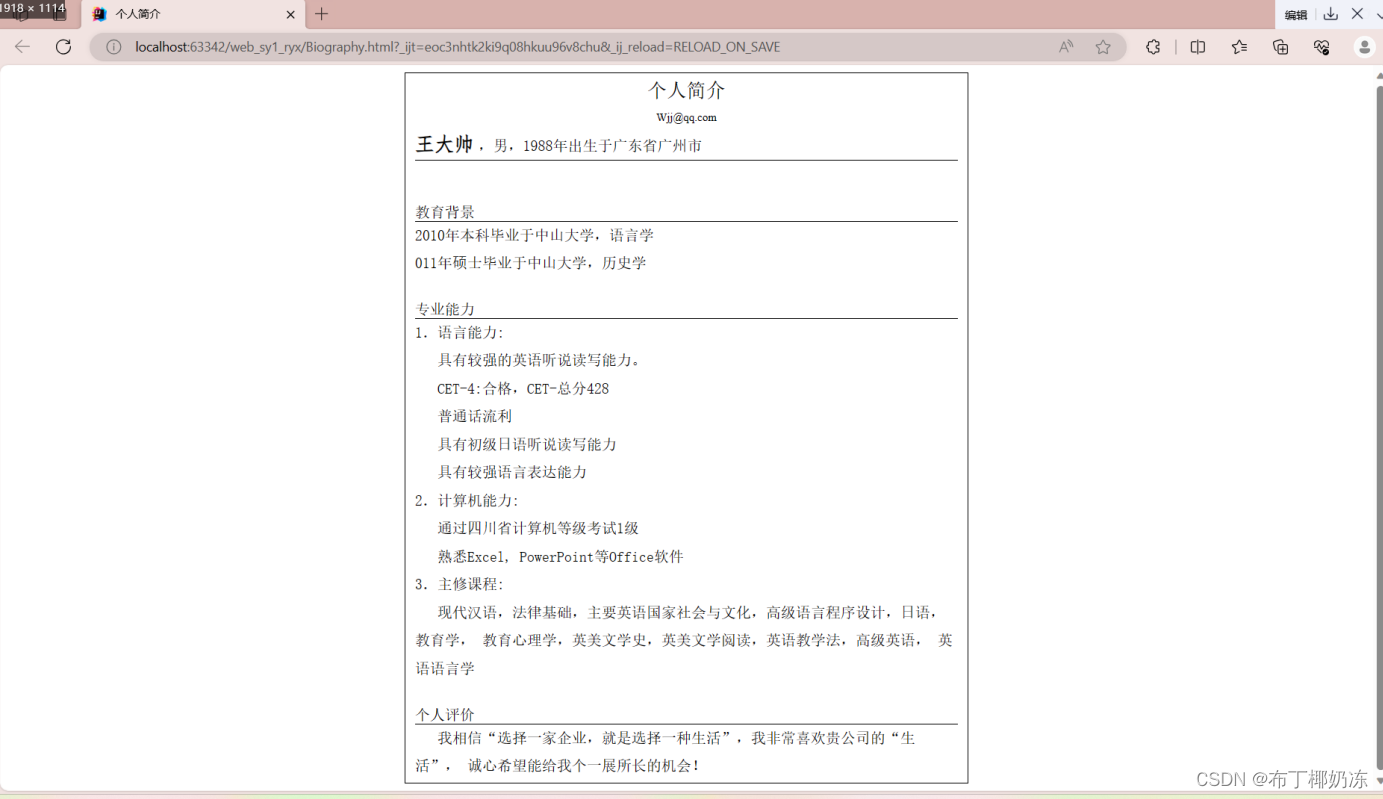Go back to the previous page

coord(22,47)
